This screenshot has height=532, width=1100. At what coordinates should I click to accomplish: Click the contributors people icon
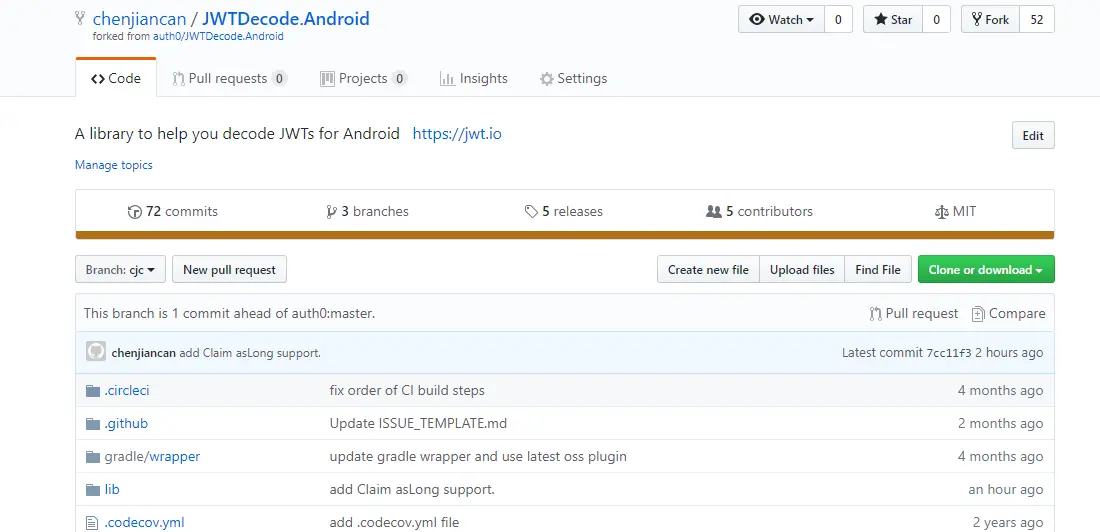(714, 212)
